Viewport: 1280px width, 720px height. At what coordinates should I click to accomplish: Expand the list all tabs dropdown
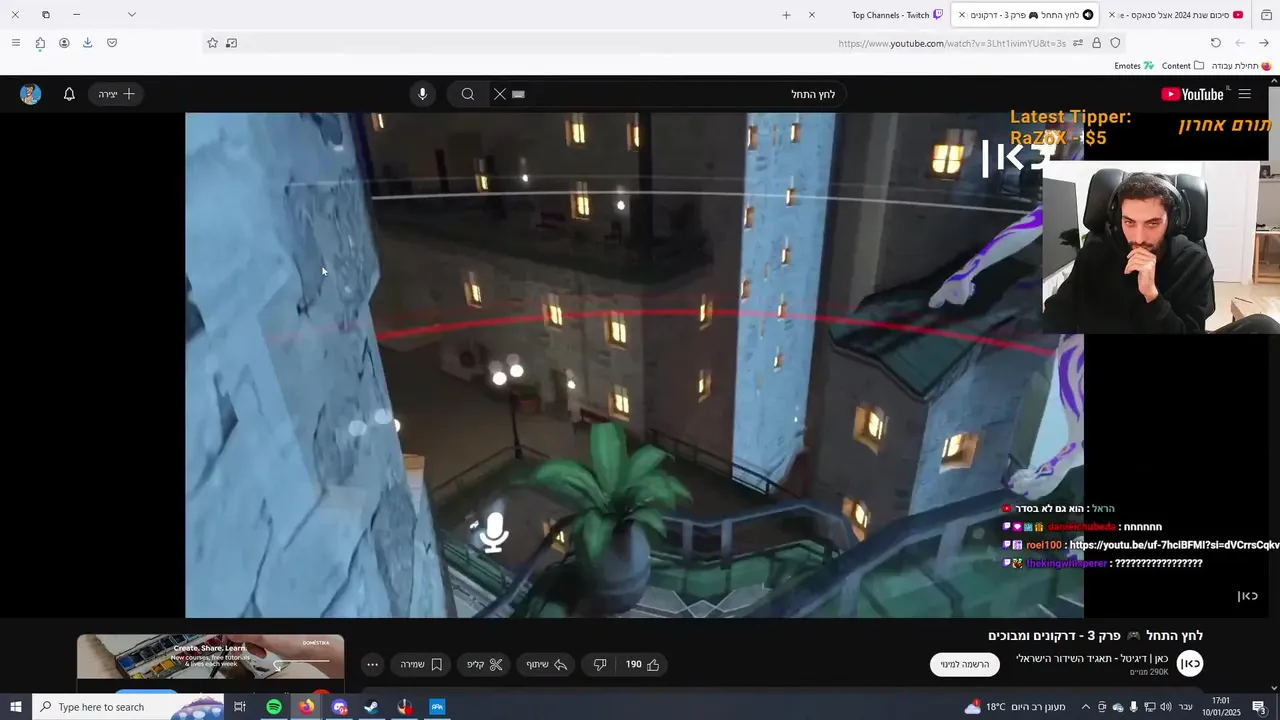coord(131,15)
